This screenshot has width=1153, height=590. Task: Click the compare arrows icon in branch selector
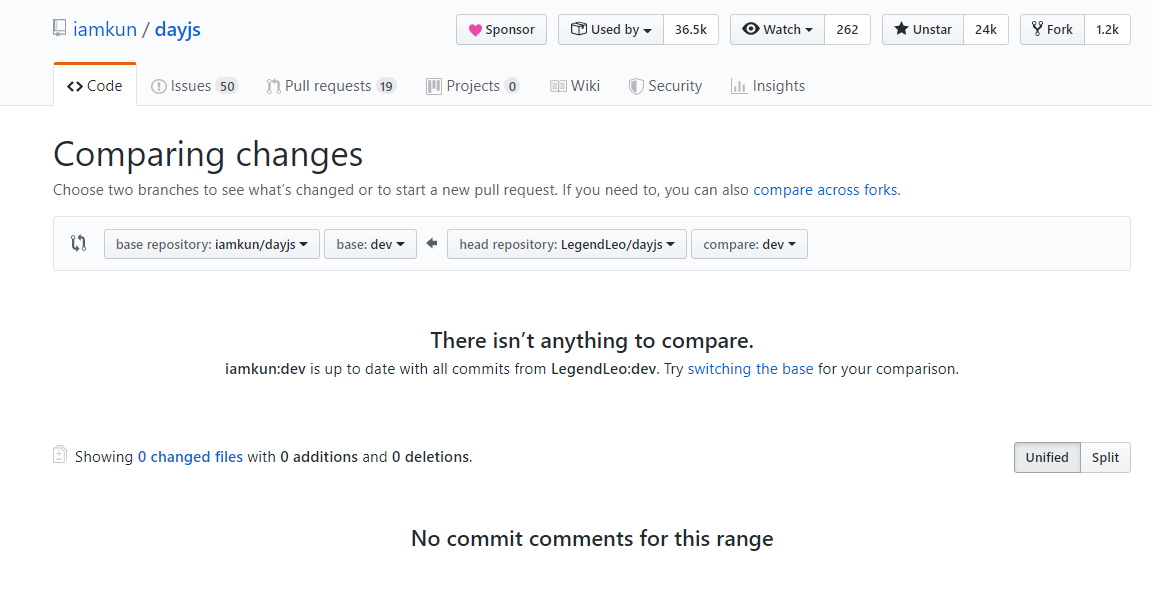[79, 244]
